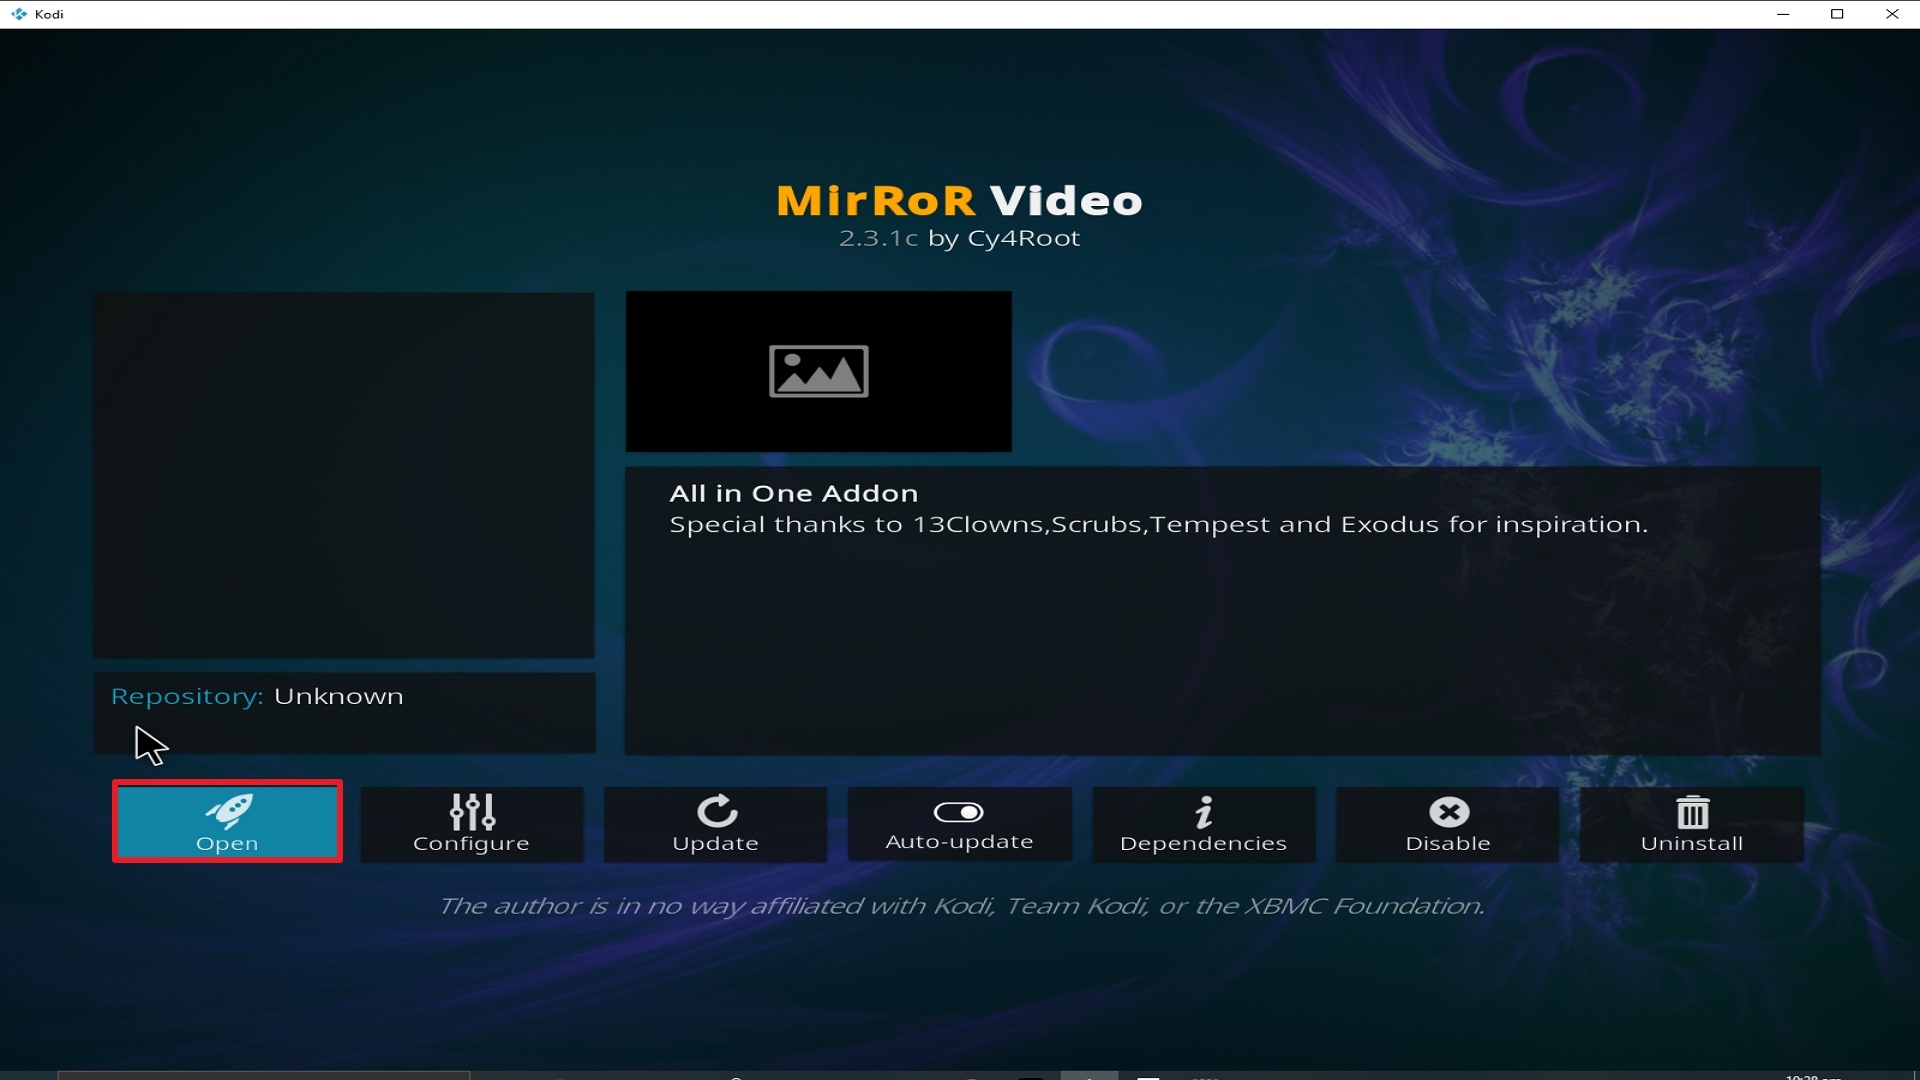Click the '2.3.1c by Cy4Root' version text

[x=959, y=238]
